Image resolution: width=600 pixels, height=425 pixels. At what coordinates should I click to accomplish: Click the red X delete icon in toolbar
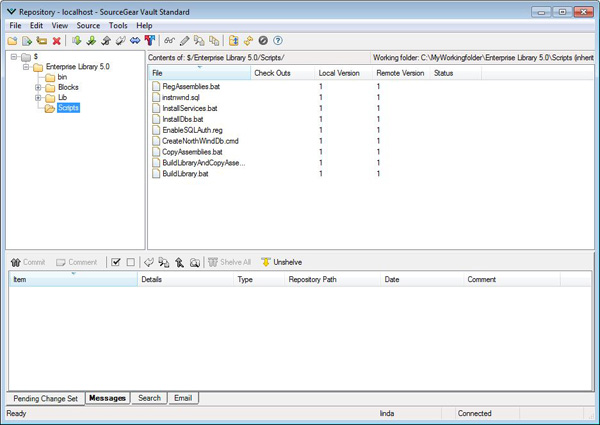point(56,41)
